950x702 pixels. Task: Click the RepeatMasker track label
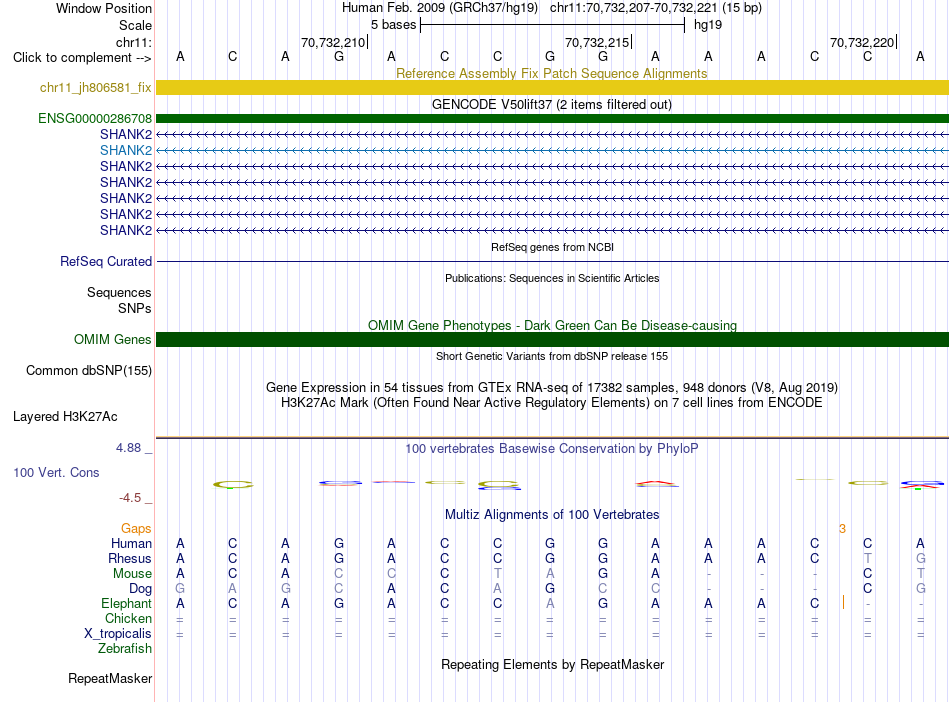coord(110,678)
